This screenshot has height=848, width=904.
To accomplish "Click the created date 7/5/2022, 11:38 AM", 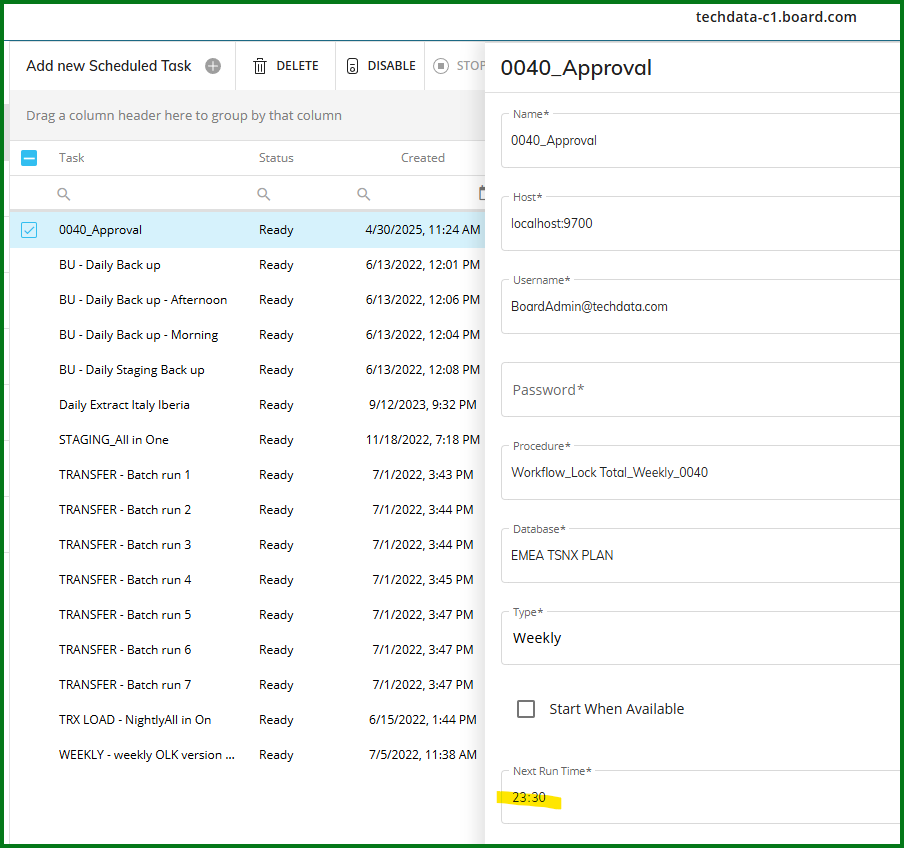I will coord(423,755).
